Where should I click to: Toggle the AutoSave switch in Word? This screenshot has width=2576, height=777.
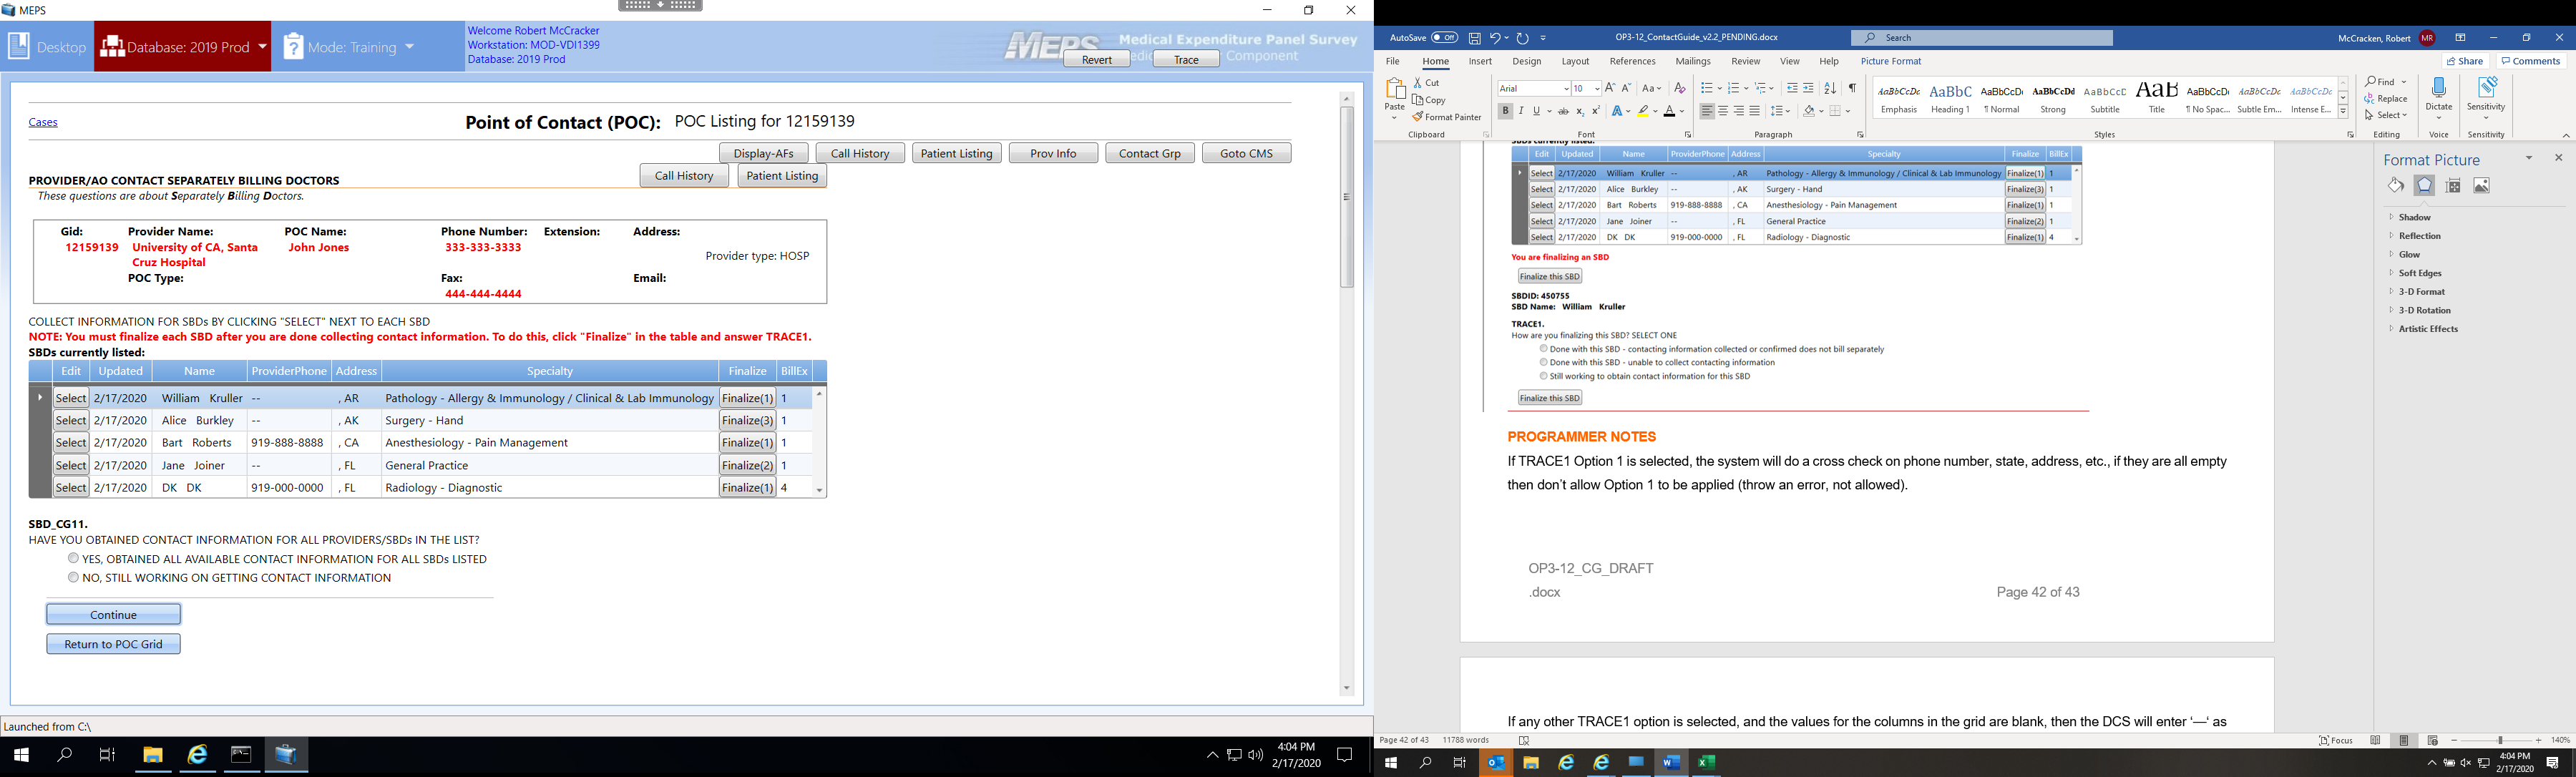click(1444, 38)
